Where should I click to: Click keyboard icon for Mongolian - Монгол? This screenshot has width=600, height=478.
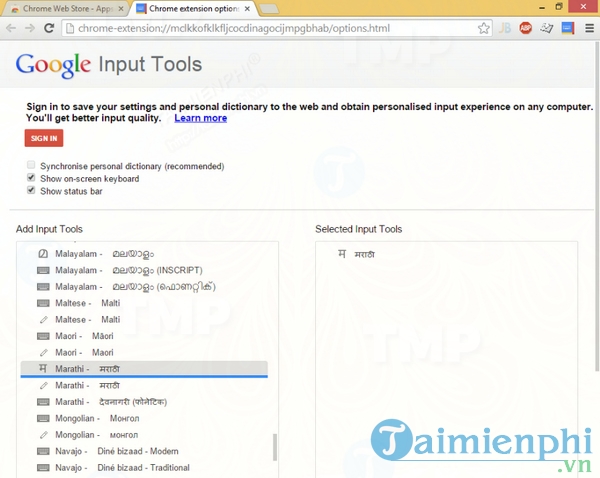pyautogui.click(x=43, y=418)
